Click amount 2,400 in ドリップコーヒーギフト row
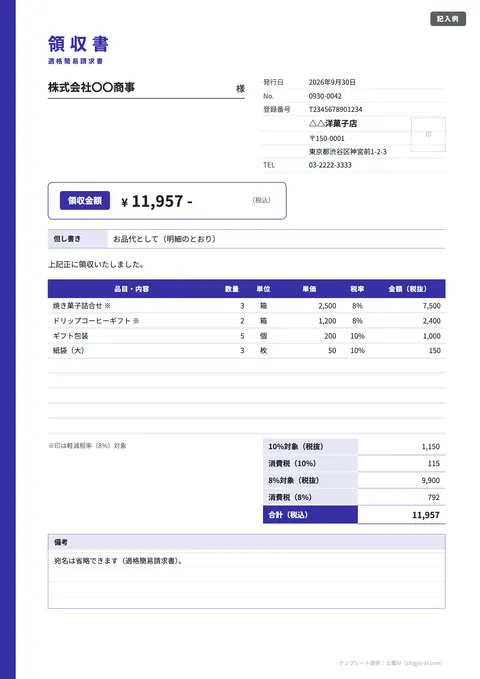480x679 pixels. click(431, 321)
